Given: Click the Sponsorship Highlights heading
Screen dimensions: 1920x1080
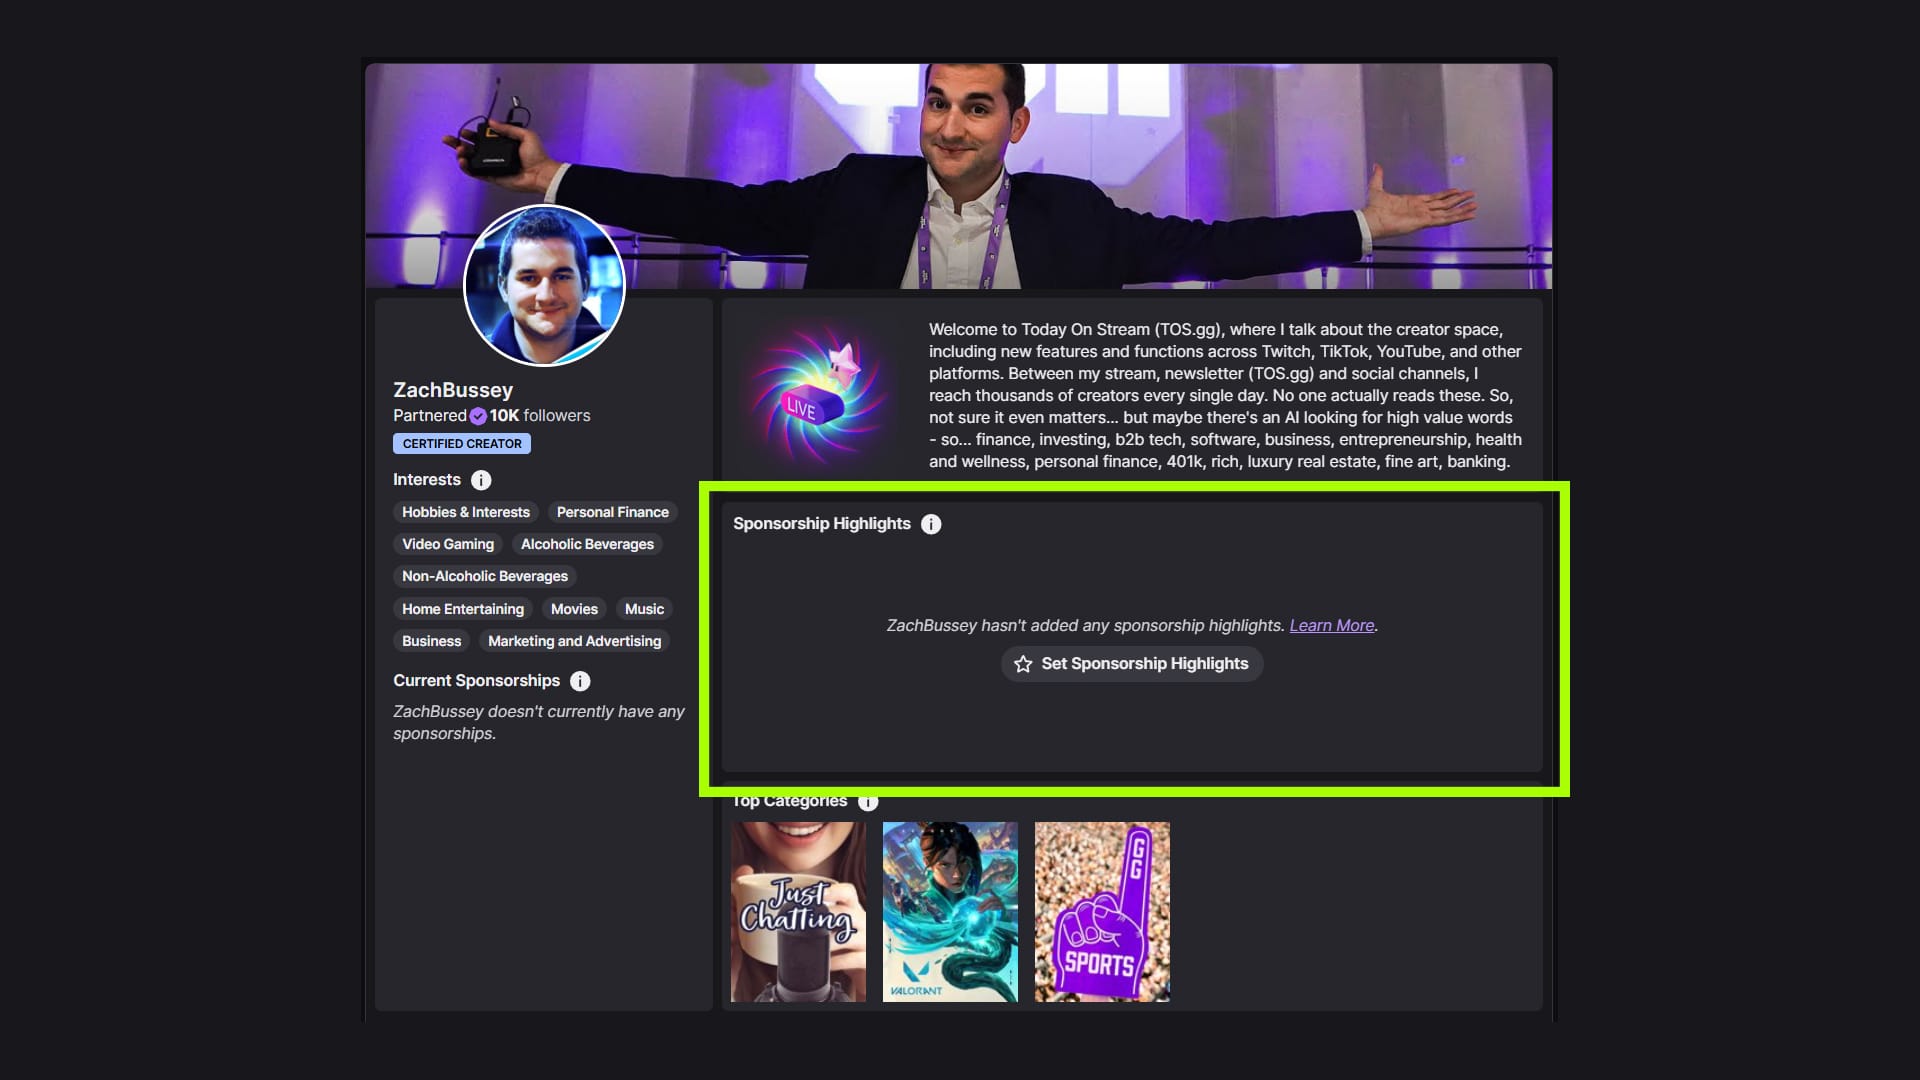Looking at the screenshot, I should tap(822, 524).
